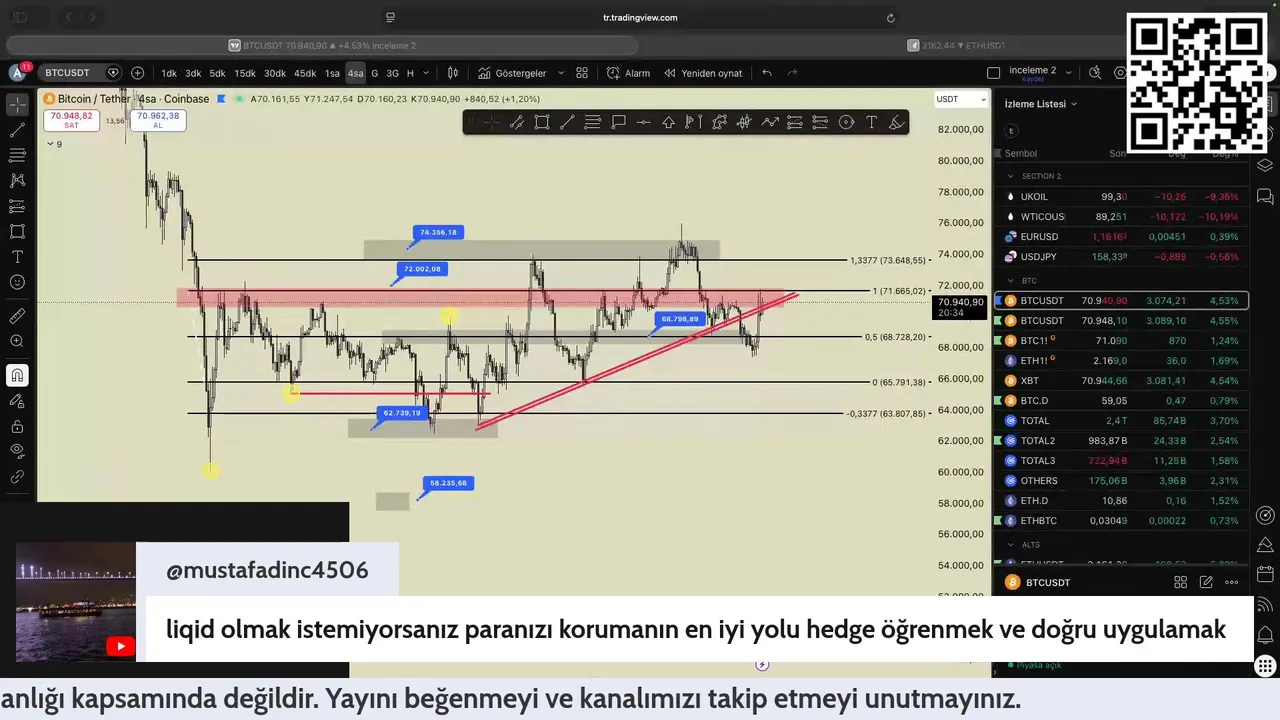
Task: Pick rectangle tool in floating drawing toolbar
Action: (x=541, y=122)
